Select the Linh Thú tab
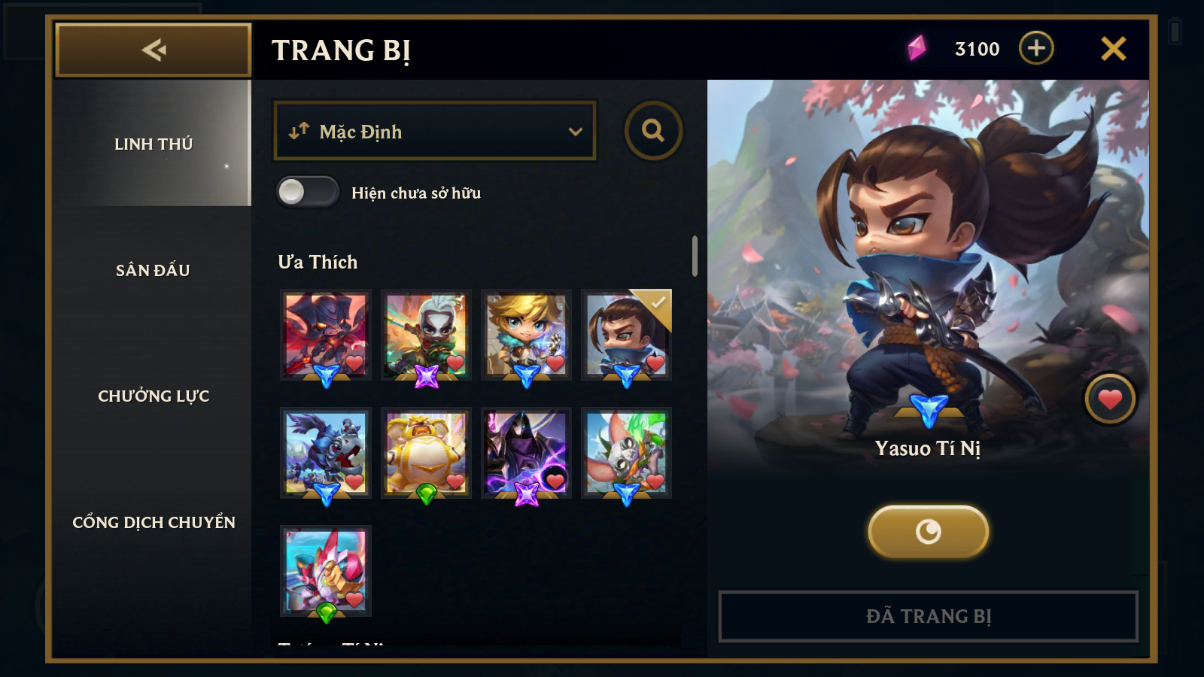 click(x=153, y=144)
